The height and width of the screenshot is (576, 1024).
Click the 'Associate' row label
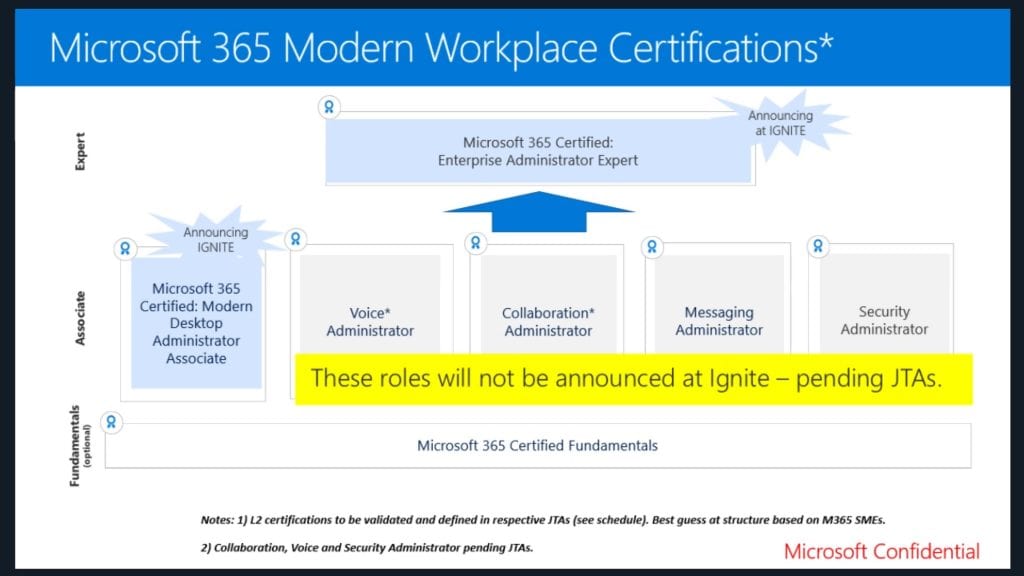click(80, 318)
